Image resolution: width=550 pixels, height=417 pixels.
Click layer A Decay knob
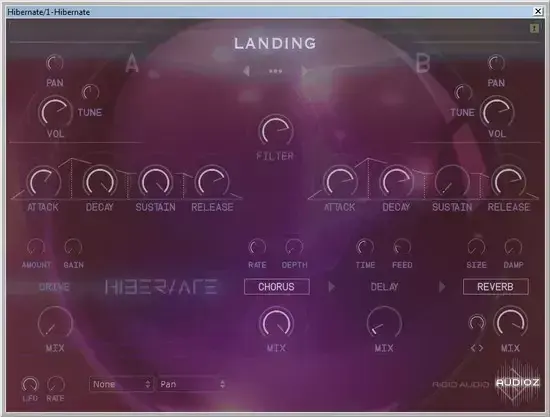point(100,182)
